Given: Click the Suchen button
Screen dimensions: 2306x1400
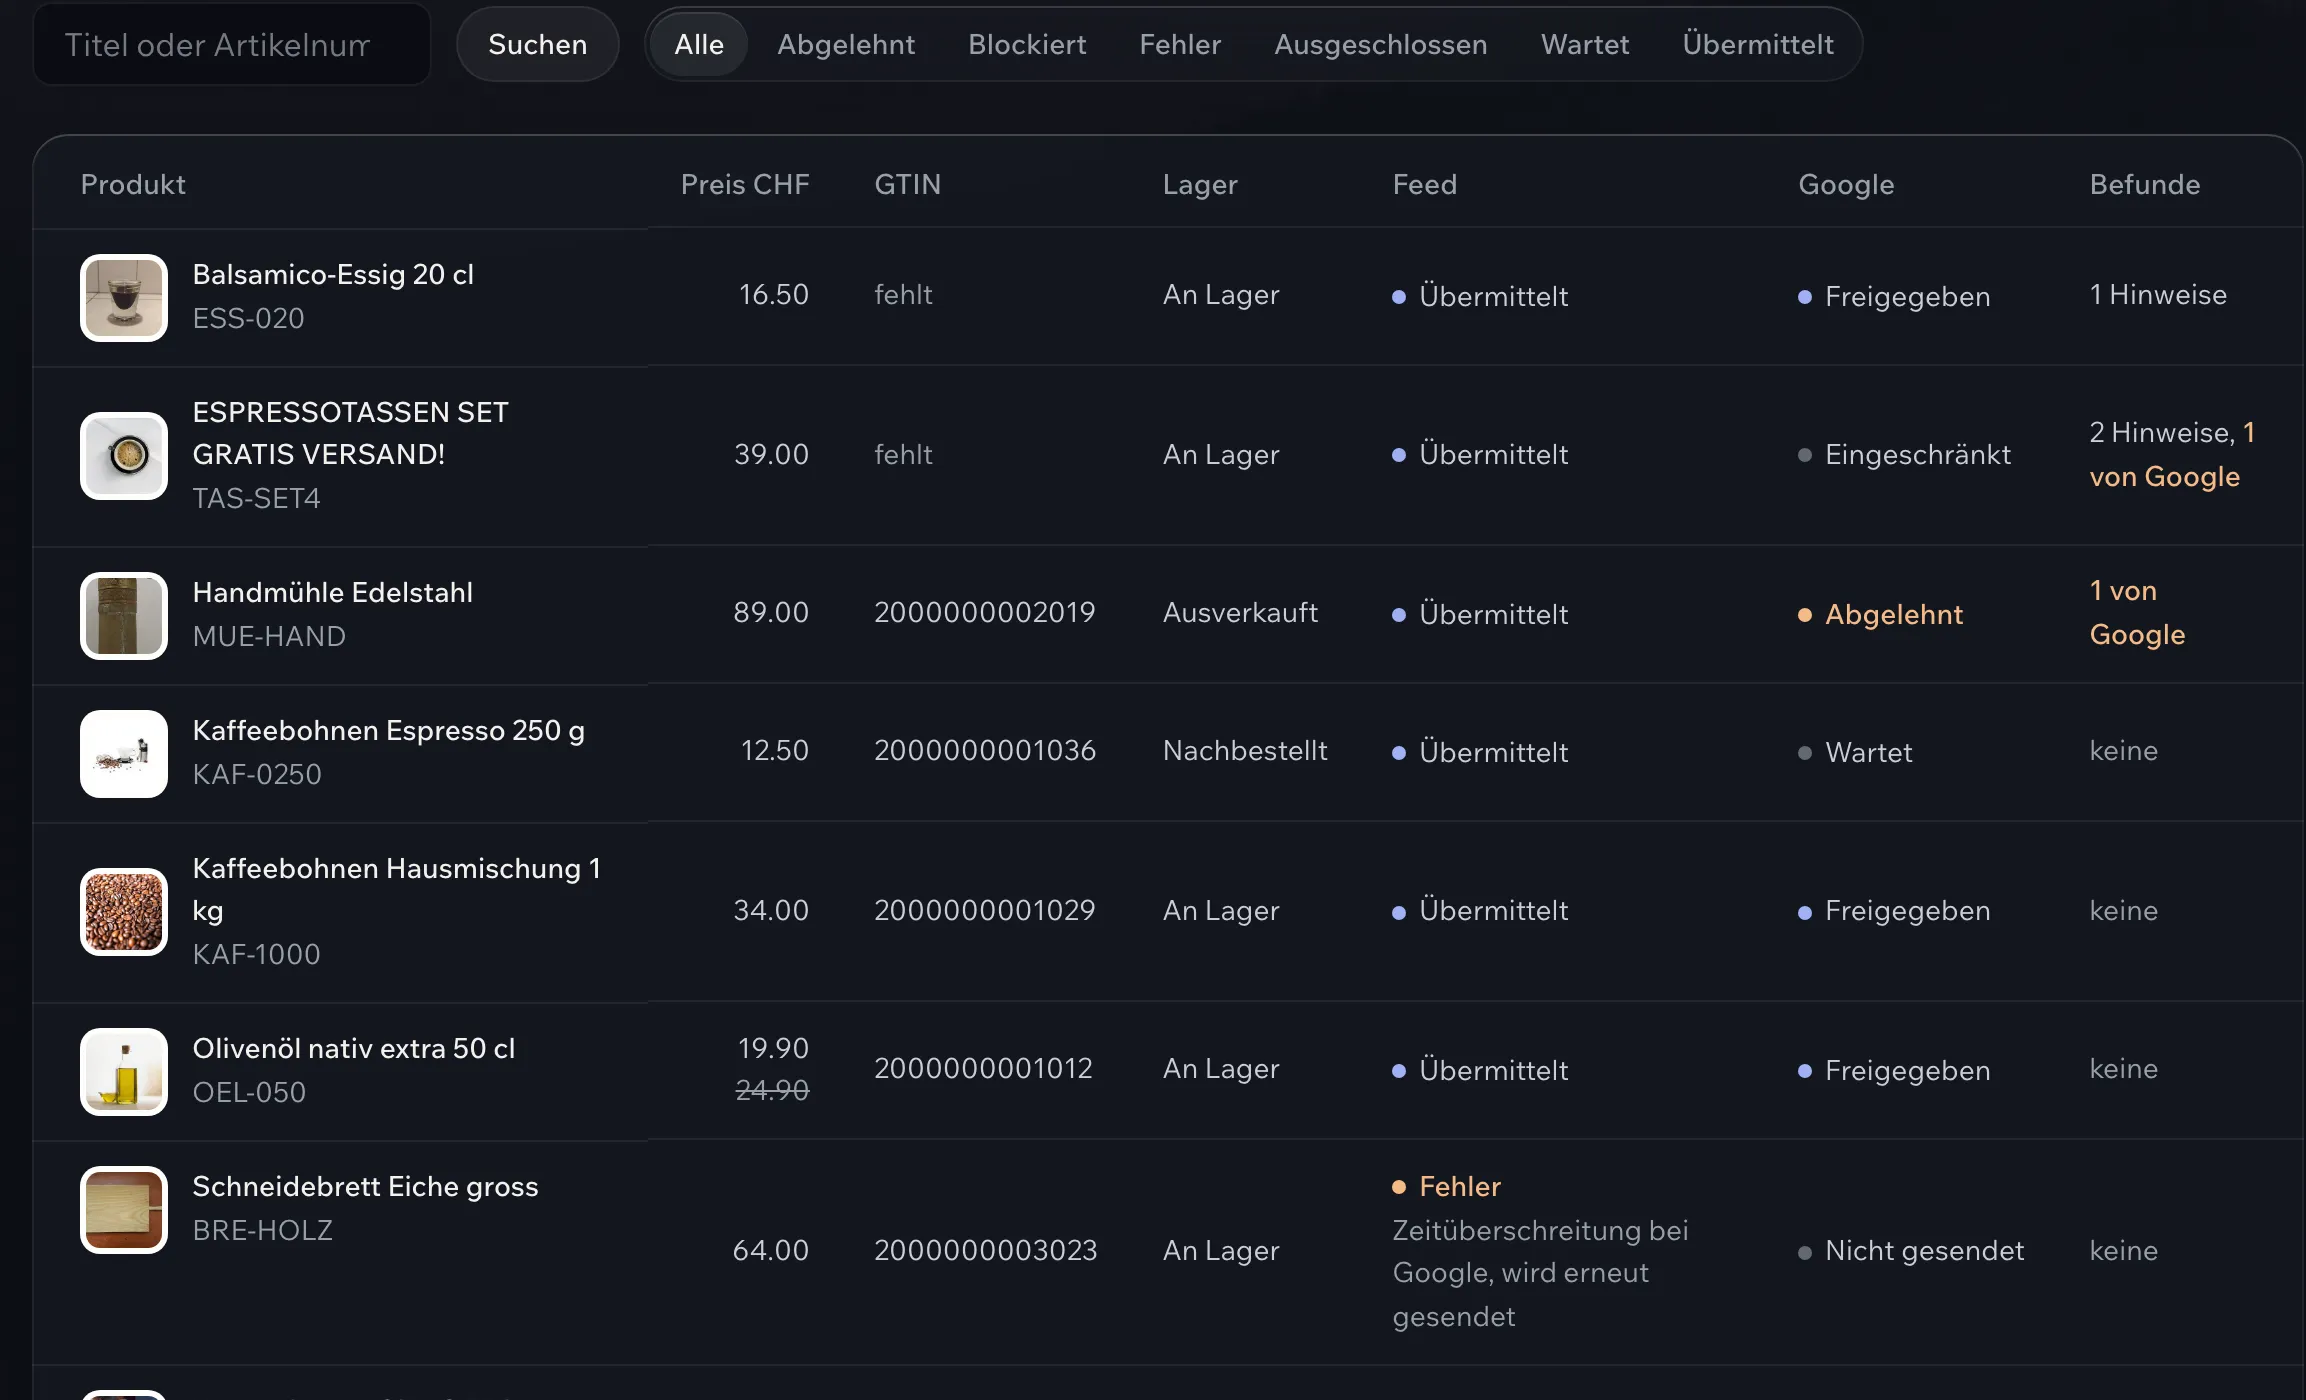Looking at the screenshot, I should pyautogui.click(x=537, y=44).
